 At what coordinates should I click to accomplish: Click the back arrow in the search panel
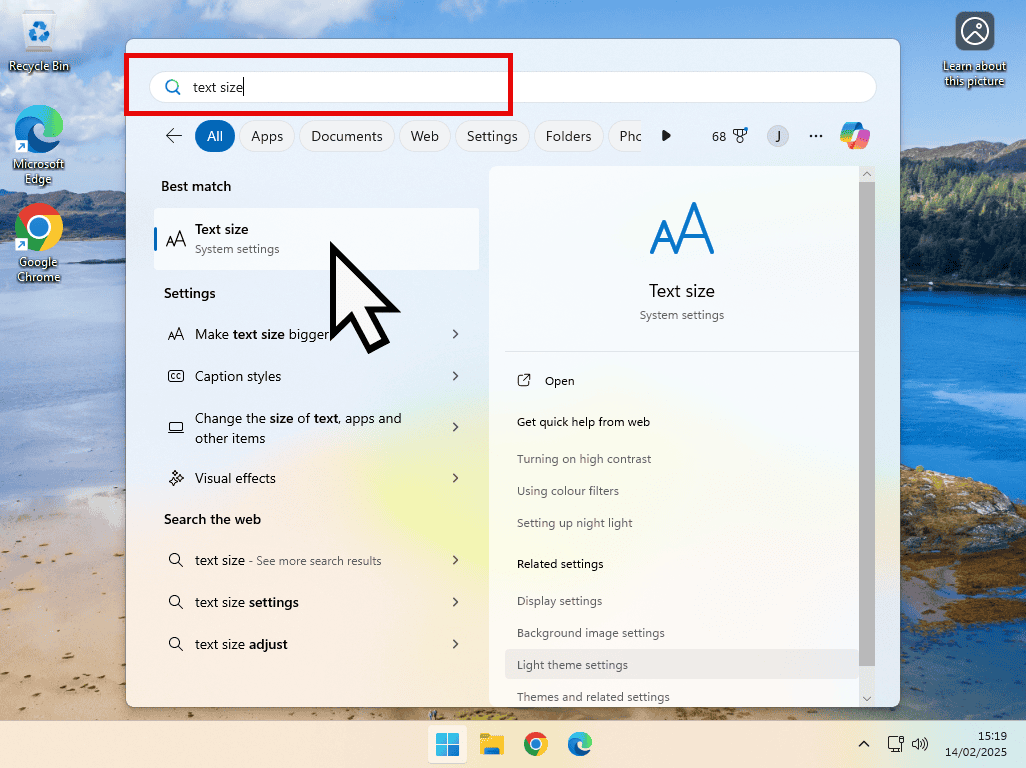pos(173,135)
